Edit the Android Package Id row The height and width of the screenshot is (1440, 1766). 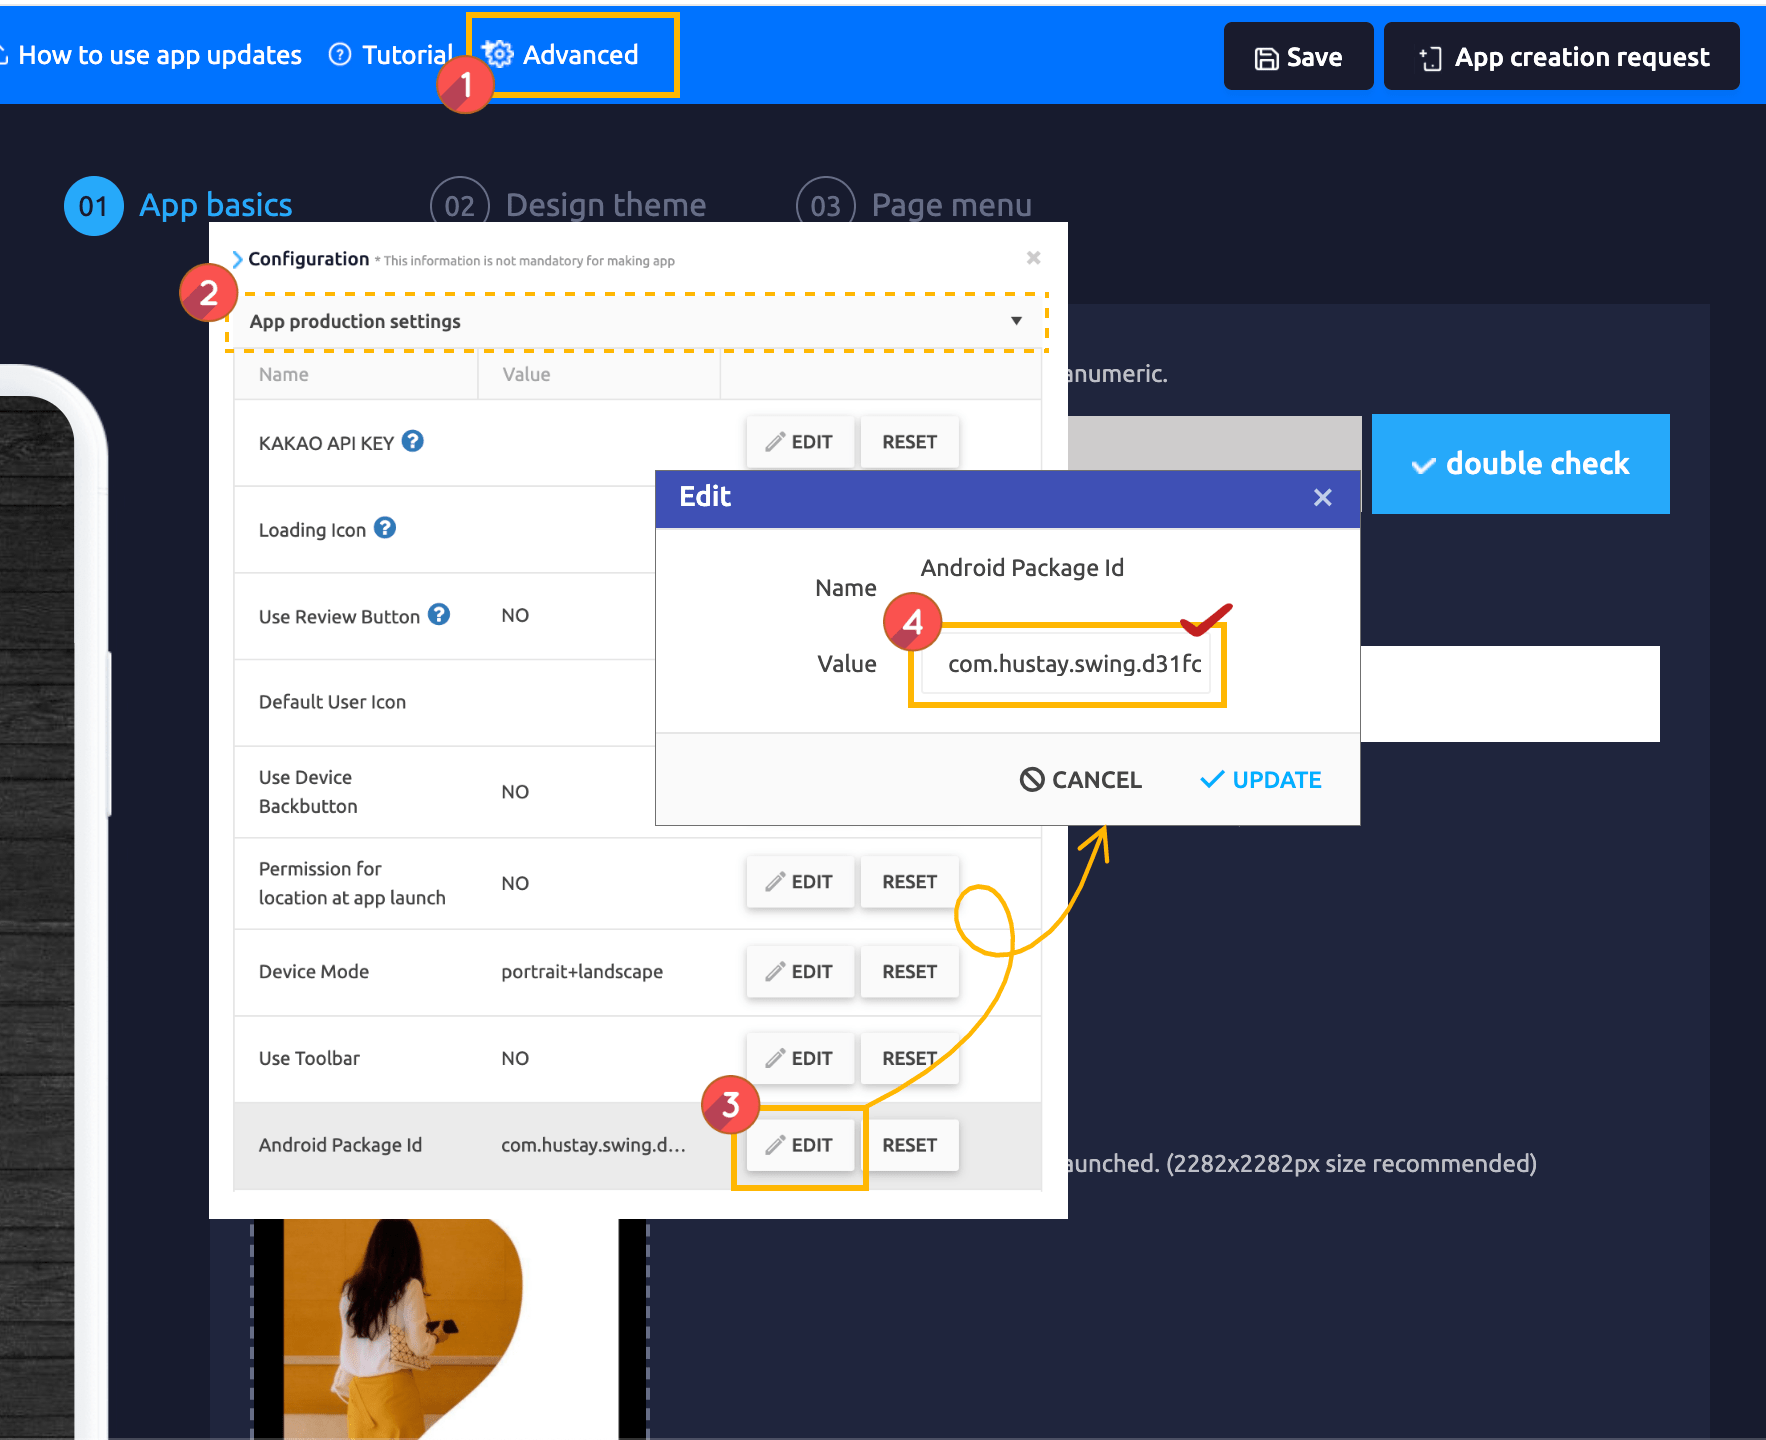(x=799, y=1145)
